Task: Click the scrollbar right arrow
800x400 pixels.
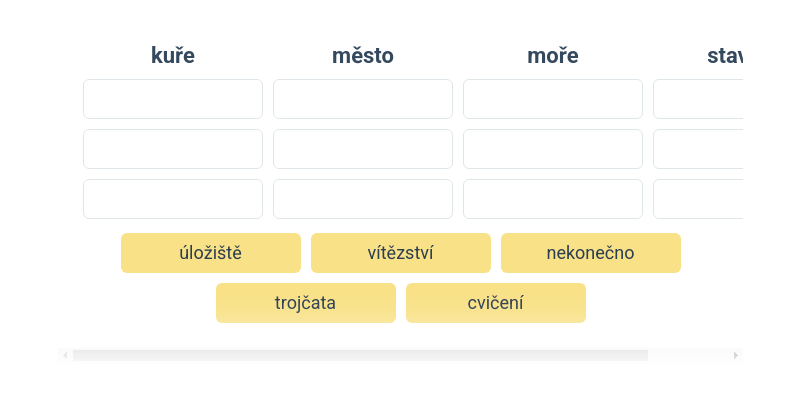Action: [x=736, y=355]
